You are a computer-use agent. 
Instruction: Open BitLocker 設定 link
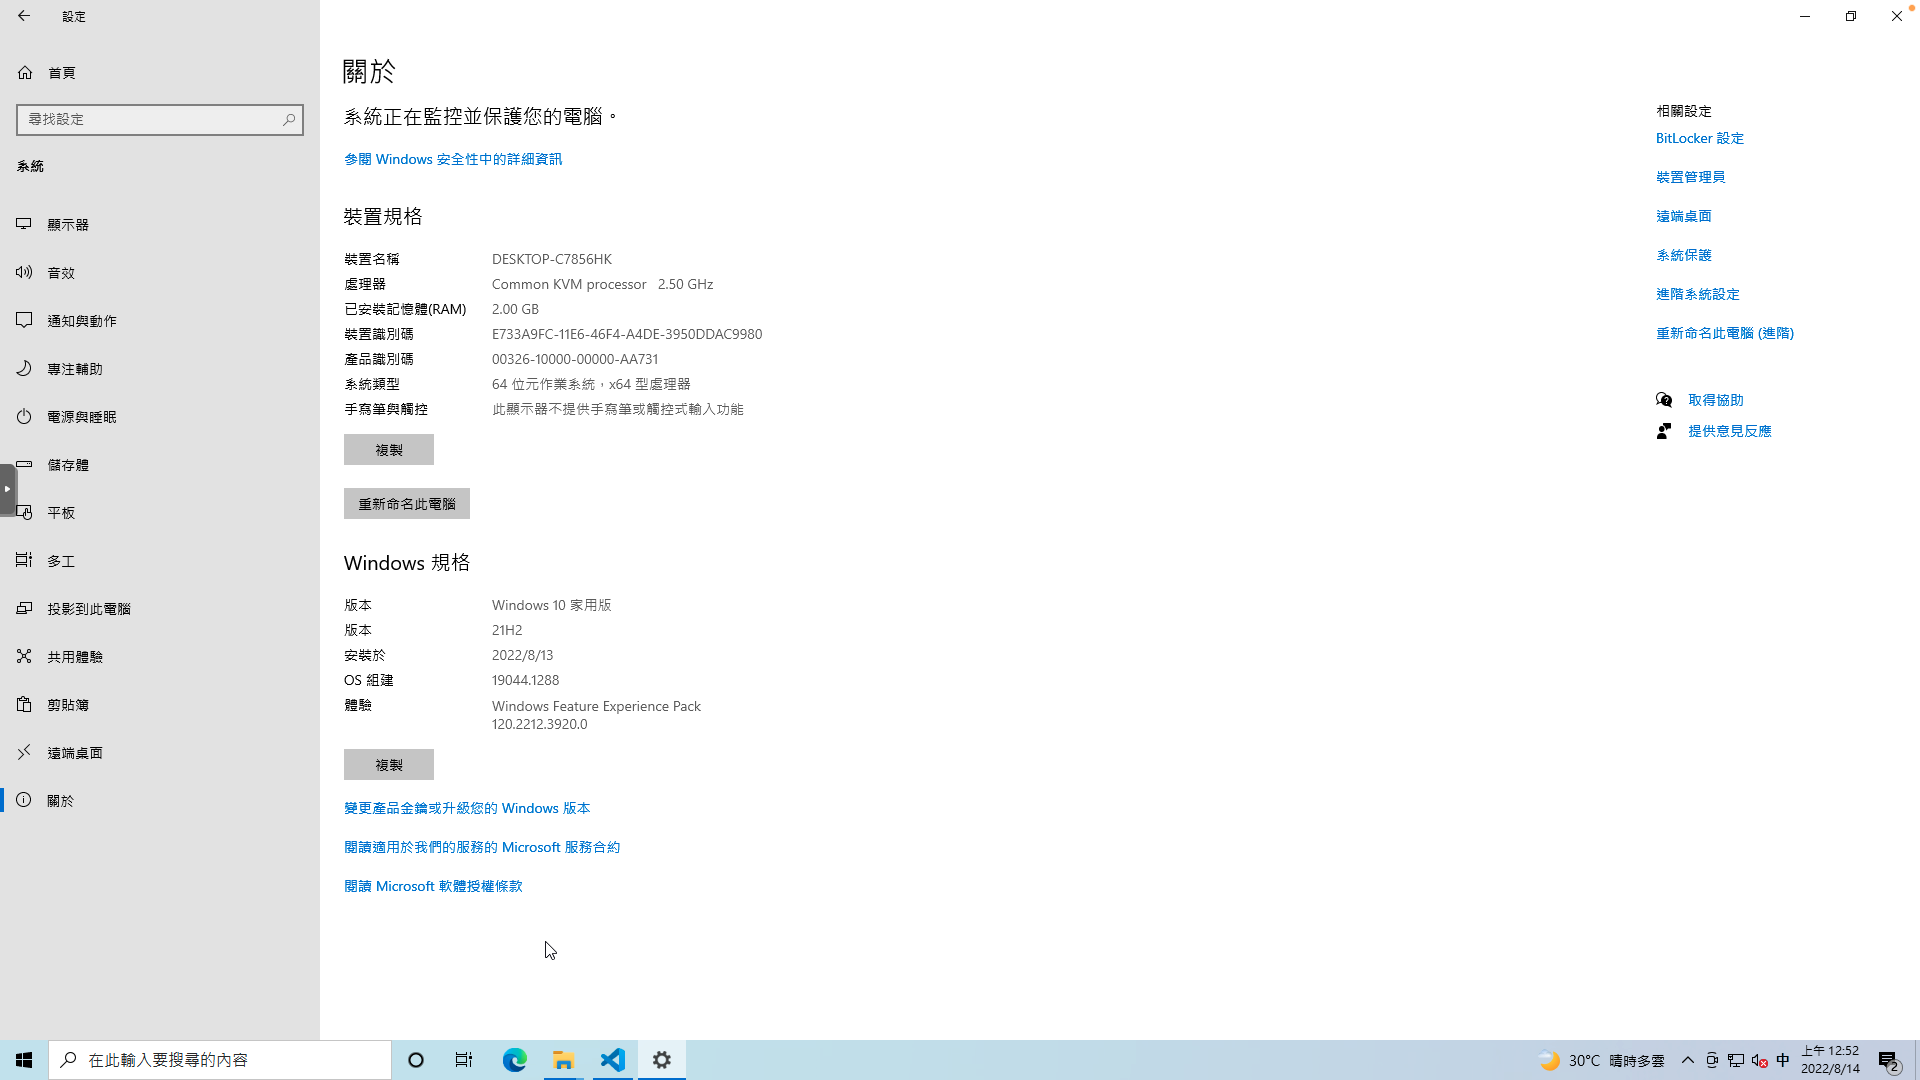[x=1700, y=138]
